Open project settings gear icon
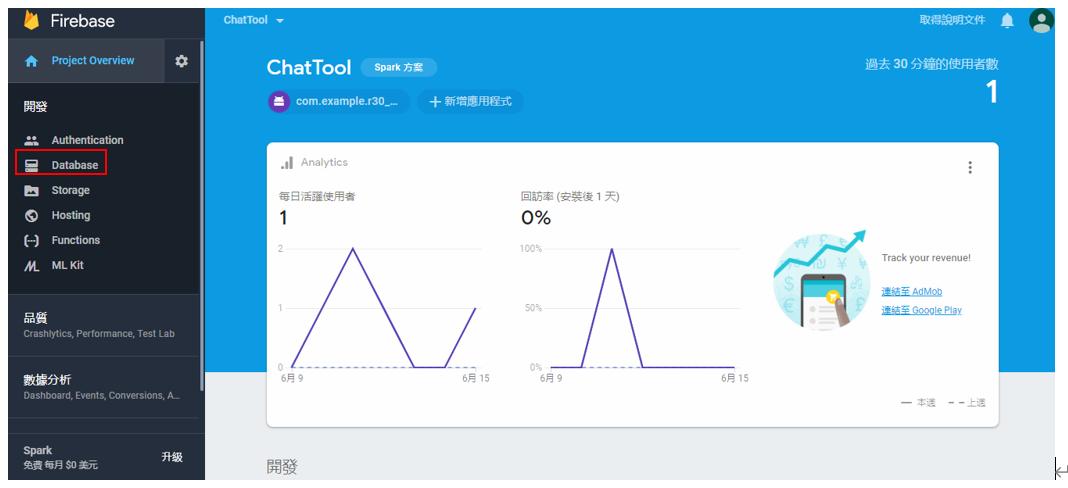This screenshot has width=1068, height=488. [181, 61]
